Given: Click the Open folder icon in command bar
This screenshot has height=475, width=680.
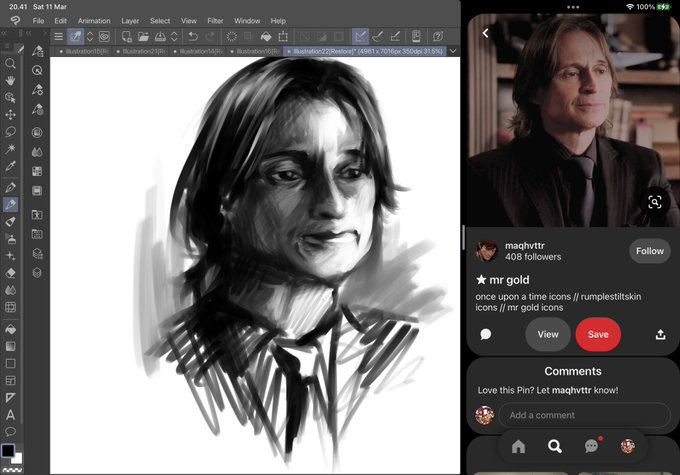Looking at the screenshot, I should [x=143, y=36].
